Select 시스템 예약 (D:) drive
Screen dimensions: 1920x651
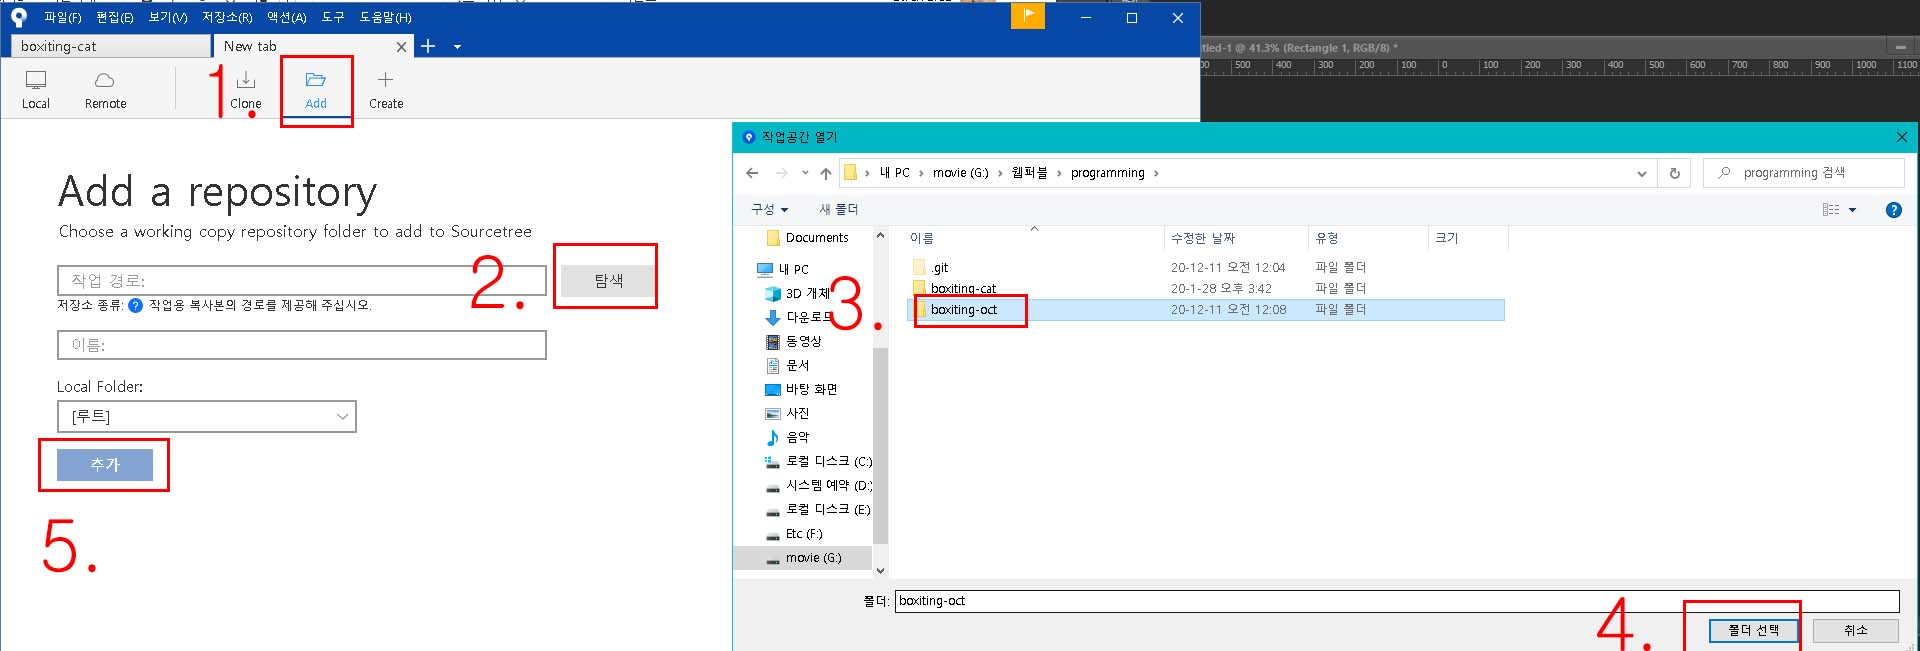pos(818,485)
